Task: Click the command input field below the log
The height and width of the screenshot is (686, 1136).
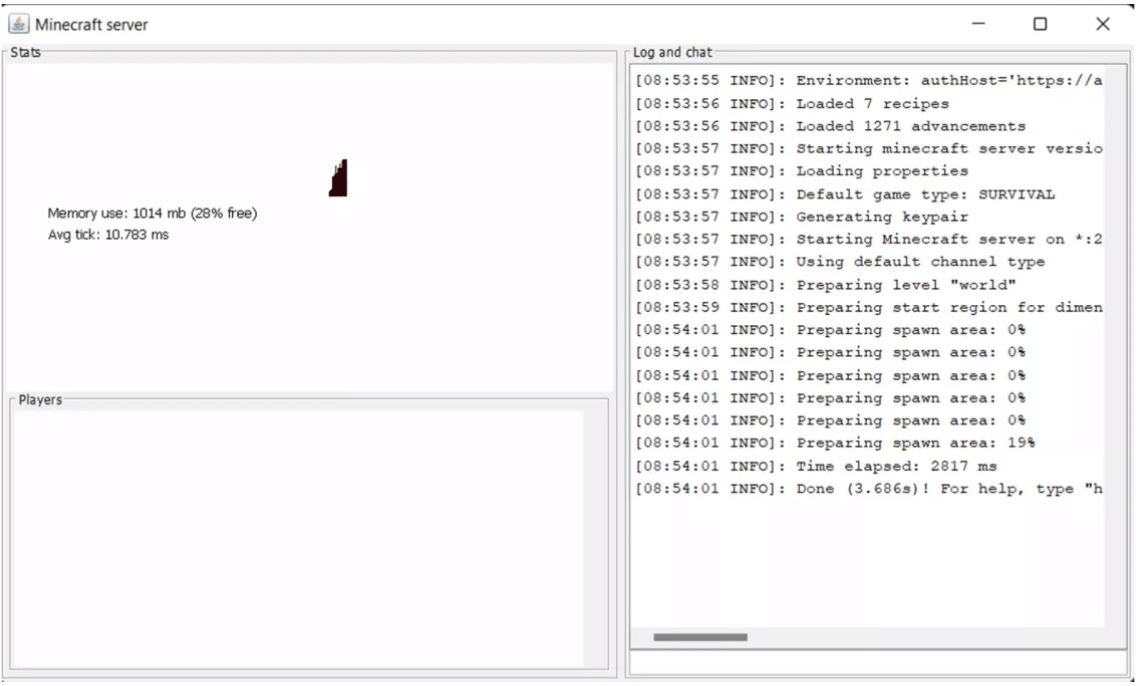Action: pyautogui.click(x=877, y=663)
